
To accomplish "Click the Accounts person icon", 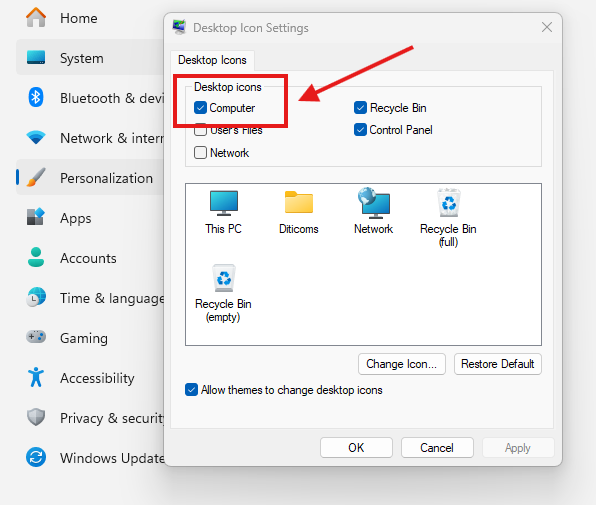I will tap(36, 257).
